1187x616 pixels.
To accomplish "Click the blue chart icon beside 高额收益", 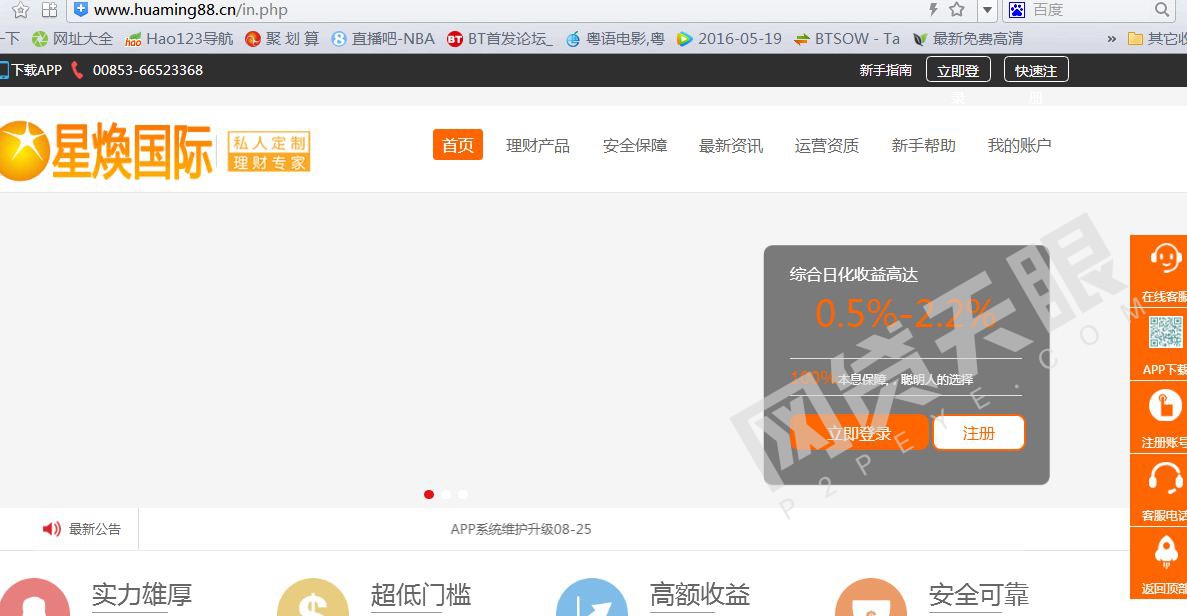I will [x=592, y=598].
